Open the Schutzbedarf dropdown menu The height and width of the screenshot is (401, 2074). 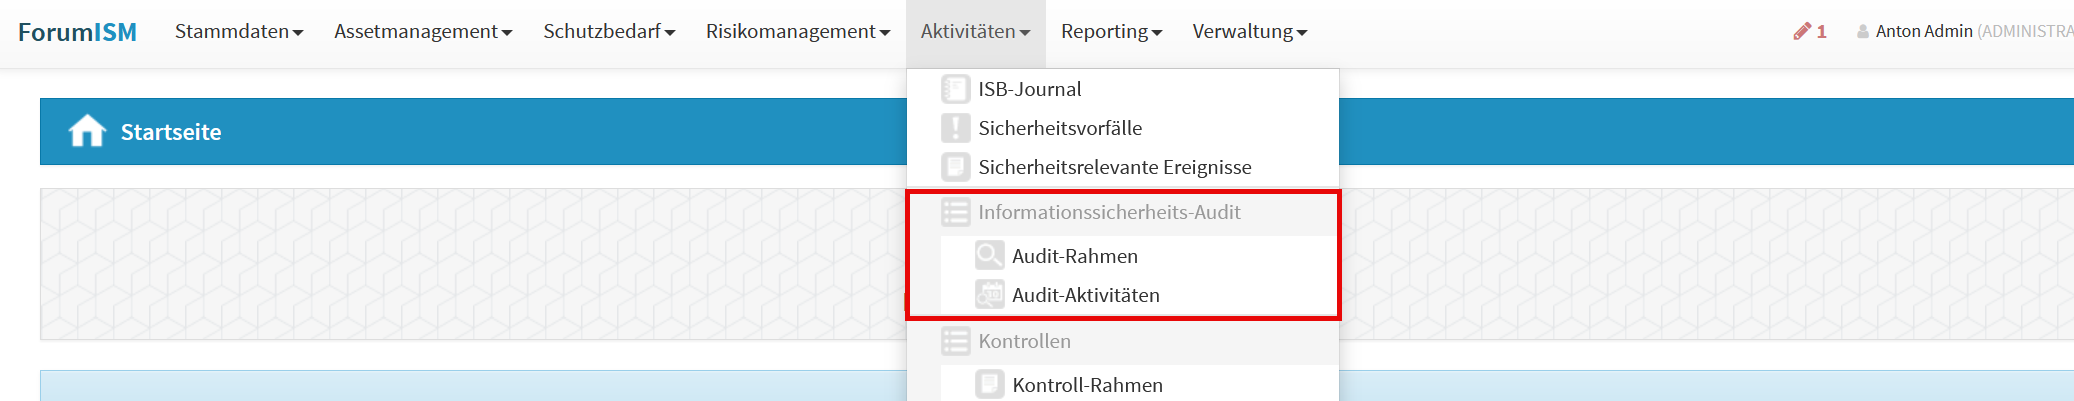tap(609, 31)
